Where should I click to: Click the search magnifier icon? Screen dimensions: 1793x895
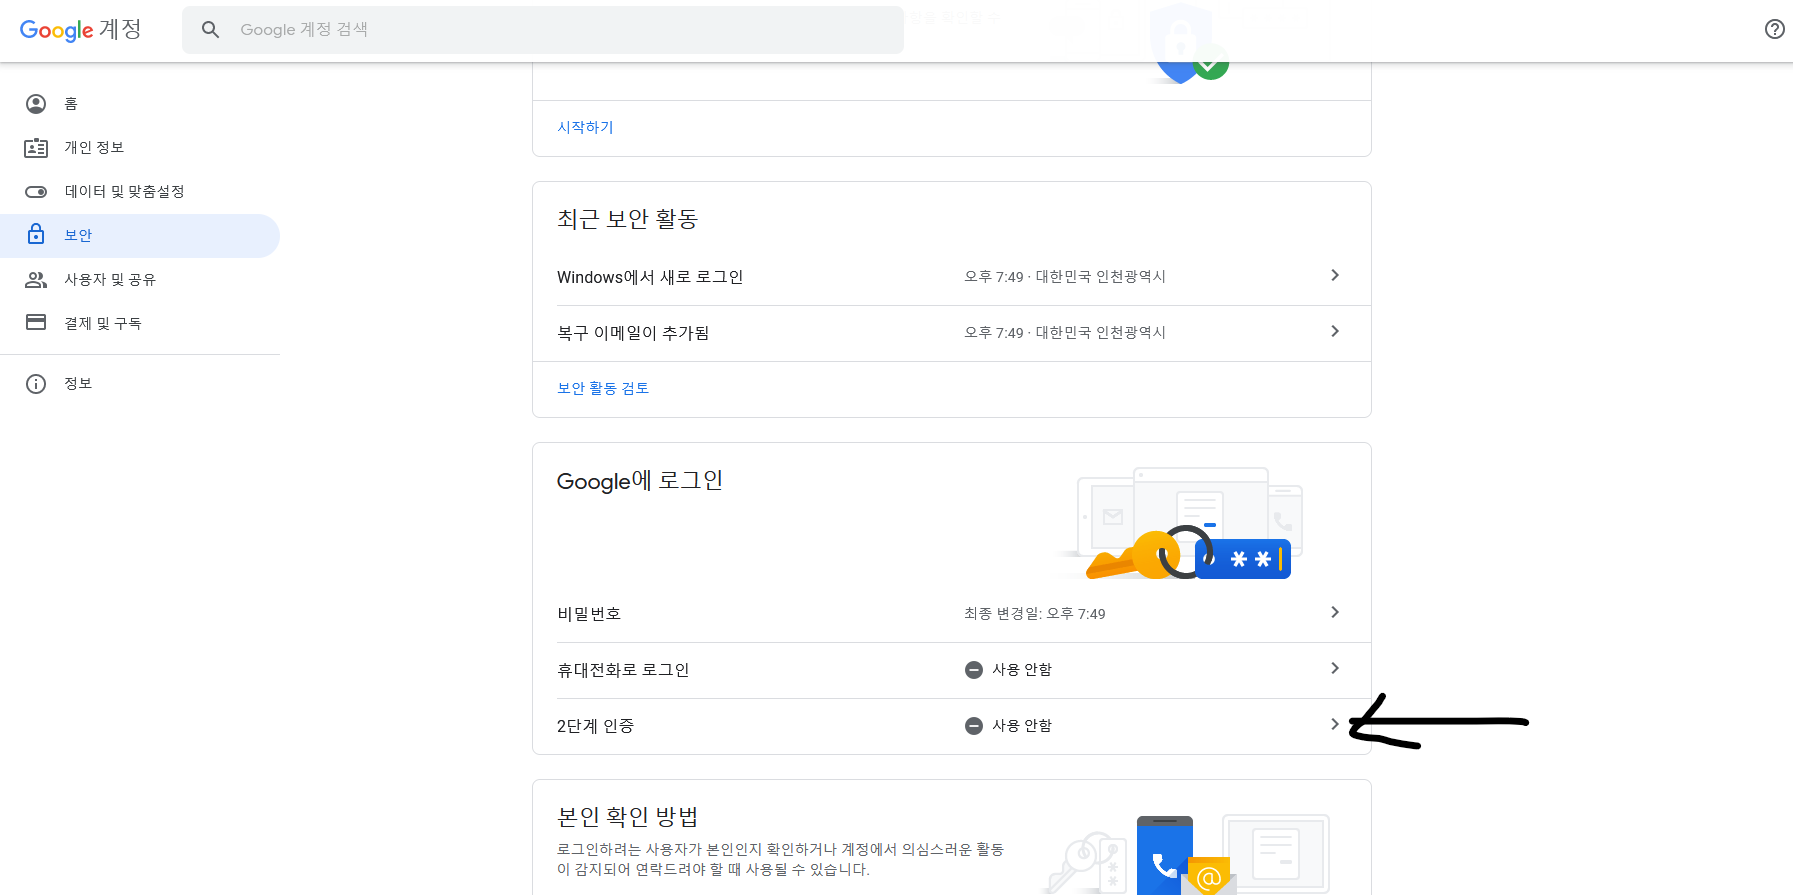coord(210,30)
